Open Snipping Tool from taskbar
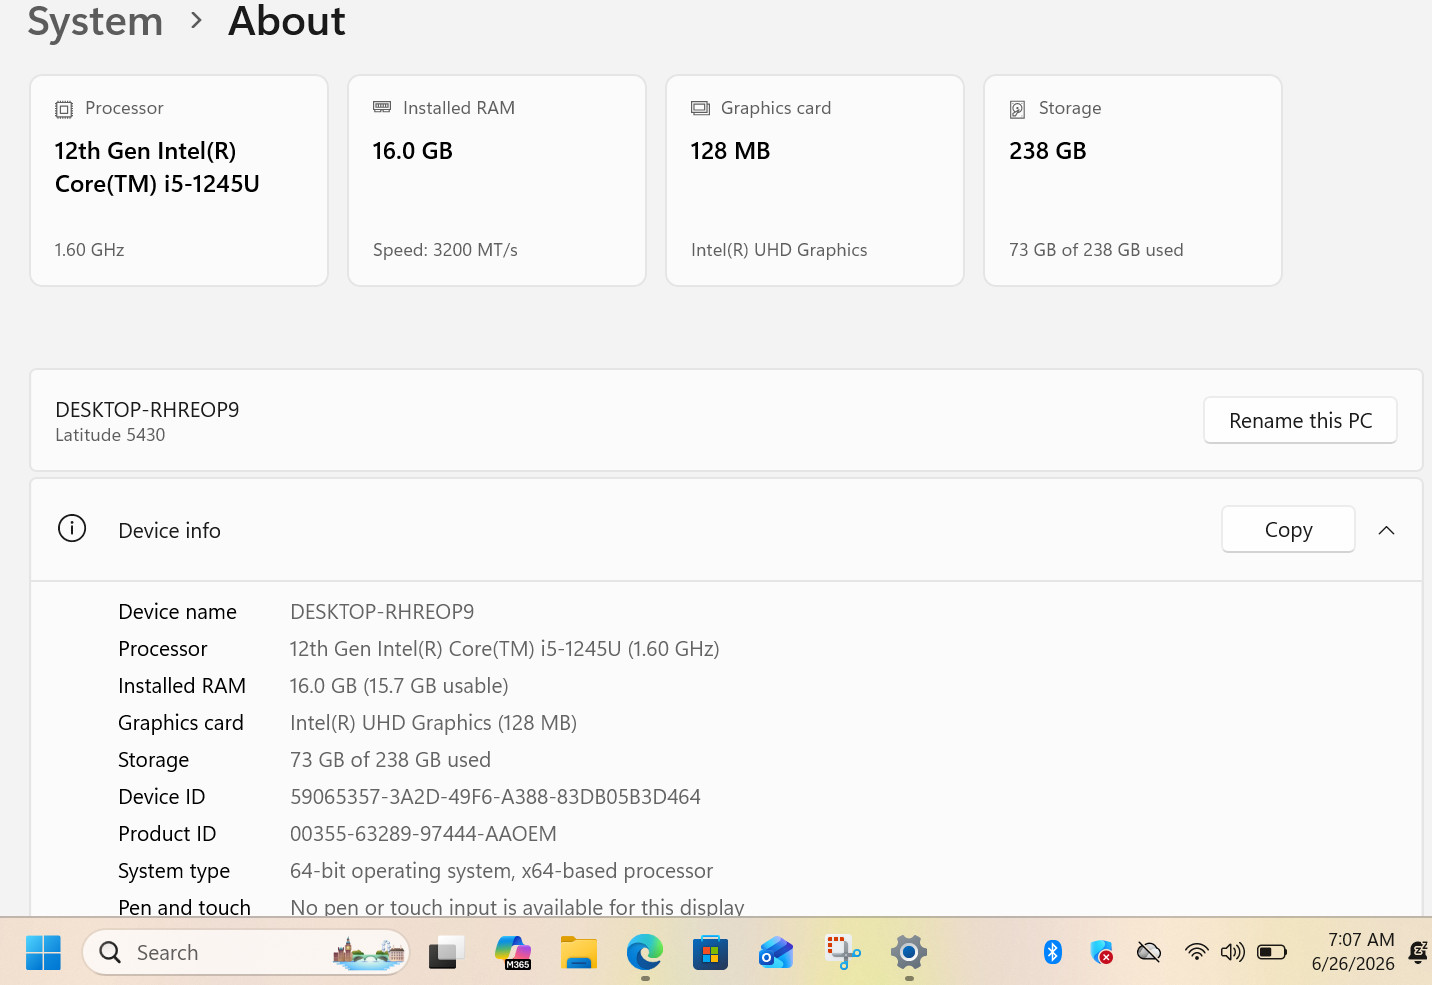 pyautogui.click(x=843, y=952)
